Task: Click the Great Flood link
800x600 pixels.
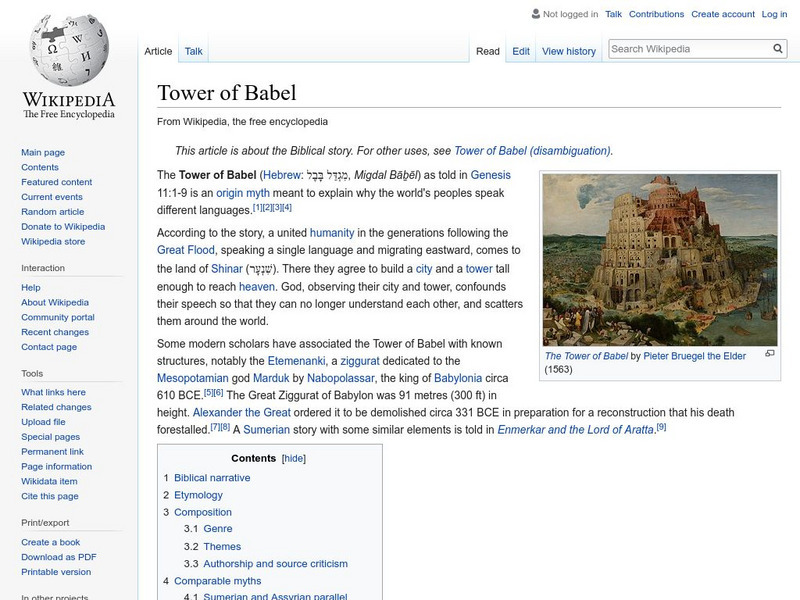Action: click(x=186, y=250)
